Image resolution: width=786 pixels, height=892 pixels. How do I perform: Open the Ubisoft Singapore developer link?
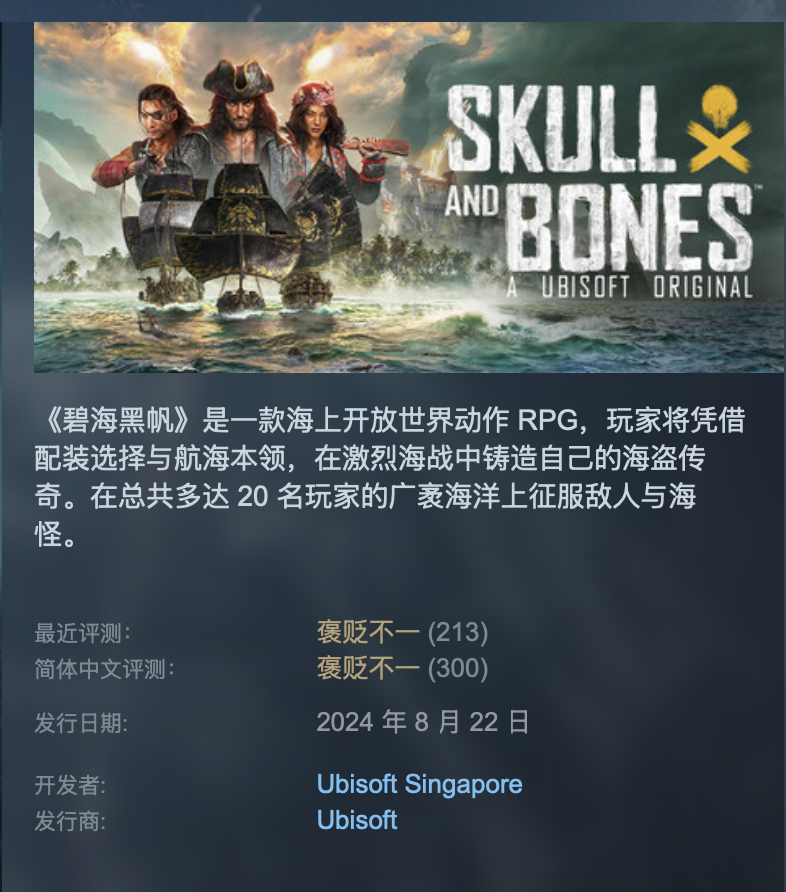click(419, 784)
